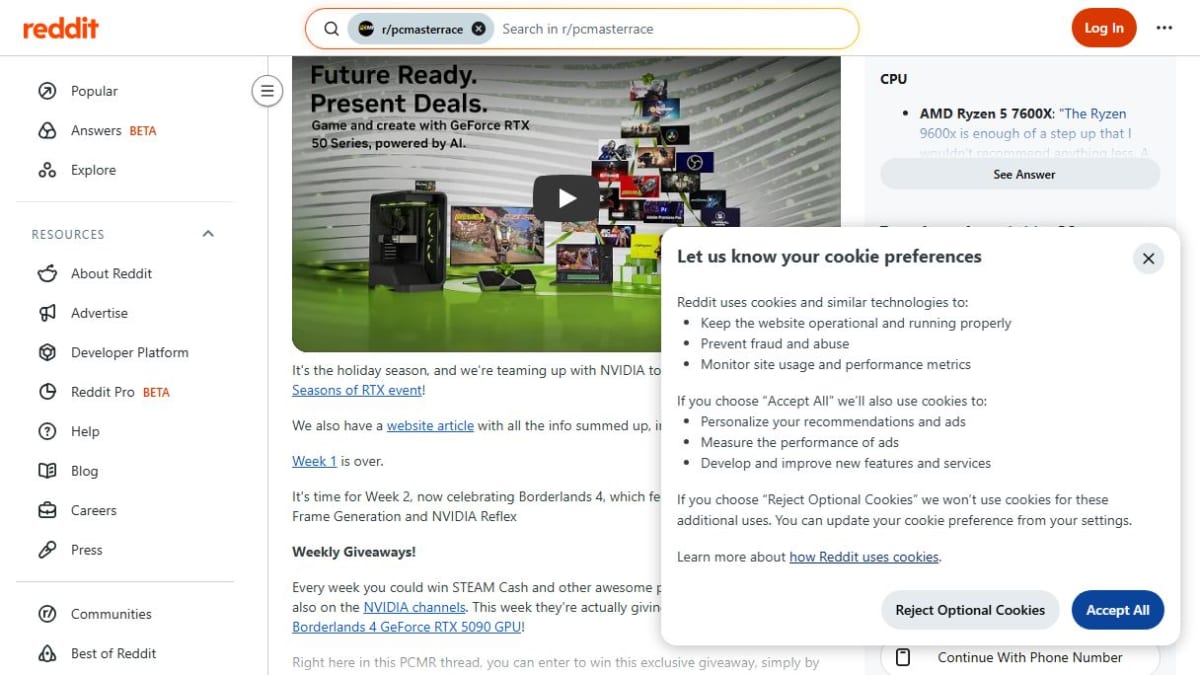This screenshot has height=675, width=1200.
Task: Click Reject Optional Cookies button
Action: [970, 610]
